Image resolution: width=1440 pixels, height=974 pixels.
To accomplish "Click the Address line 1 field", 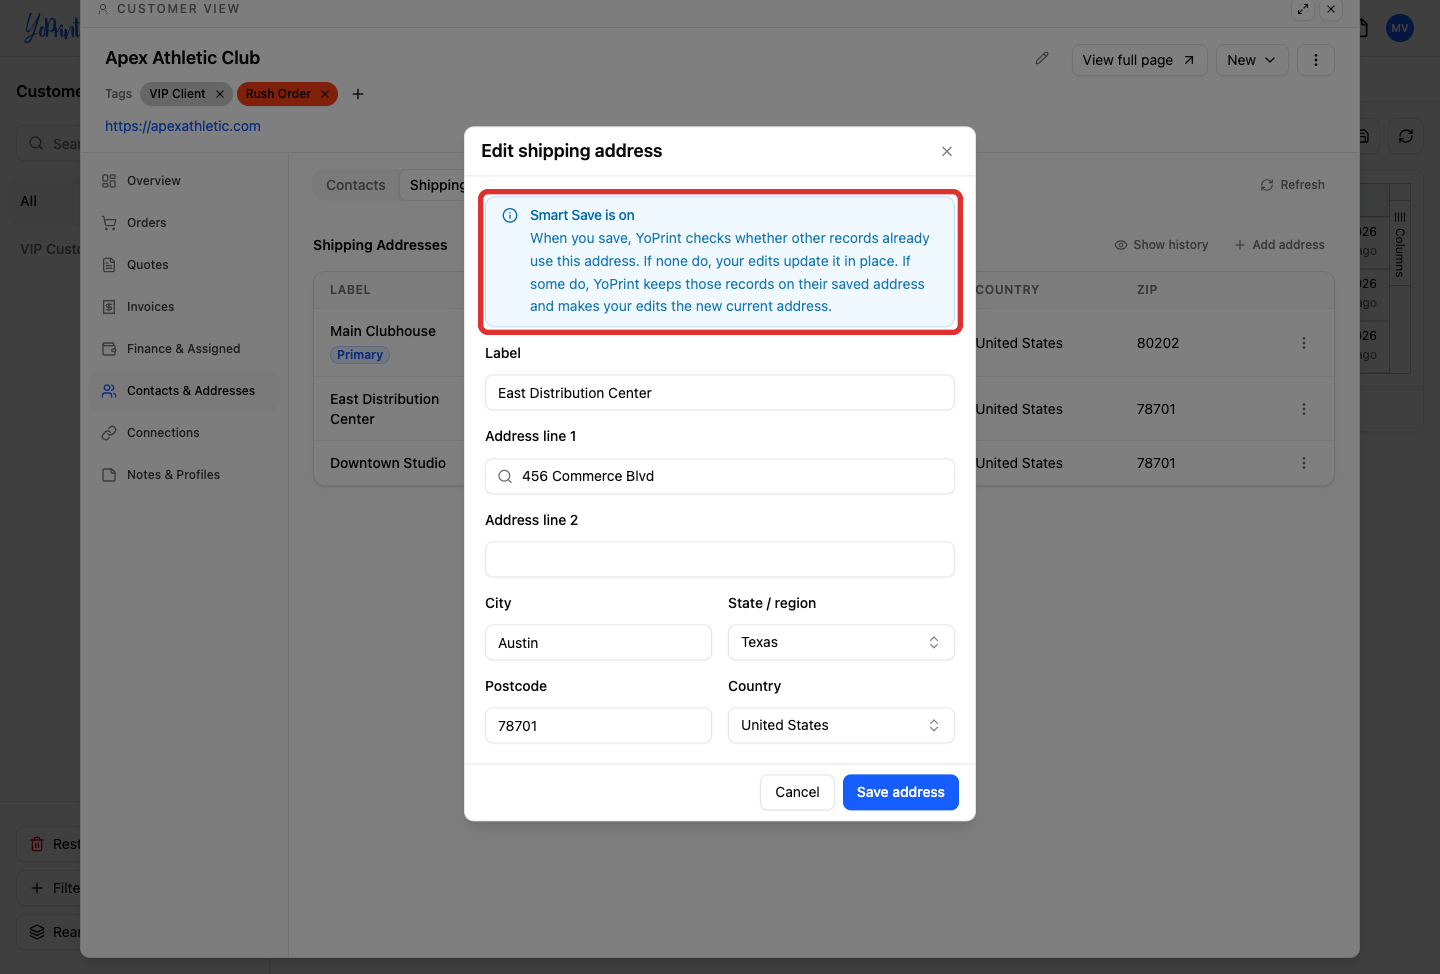I will click(x=720, y=477).
